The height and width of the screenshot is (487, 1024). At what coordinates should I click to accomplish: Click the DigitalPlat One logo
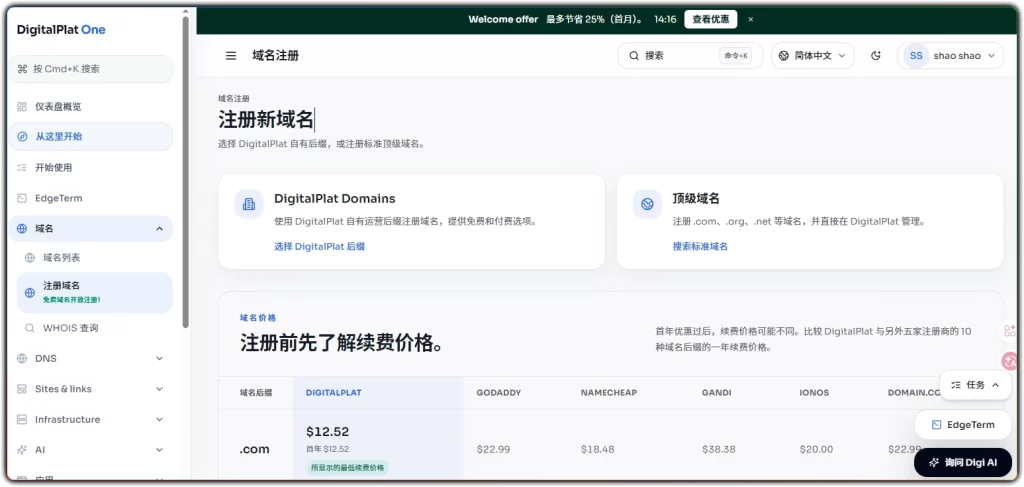(x=61, y=29)
